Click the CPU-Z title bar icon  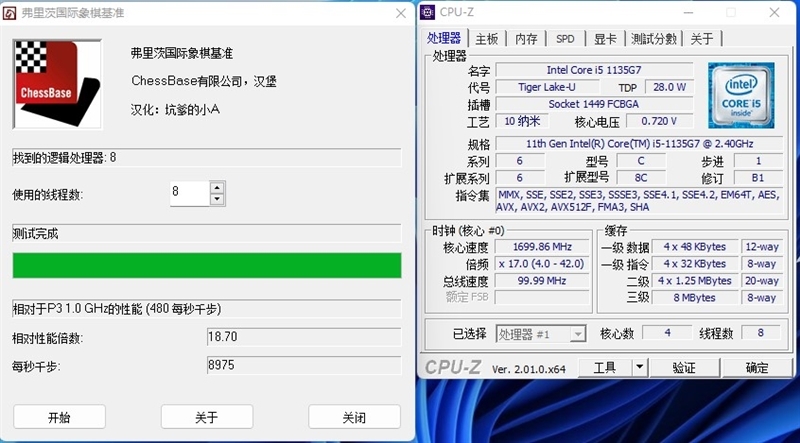point(427,12)
